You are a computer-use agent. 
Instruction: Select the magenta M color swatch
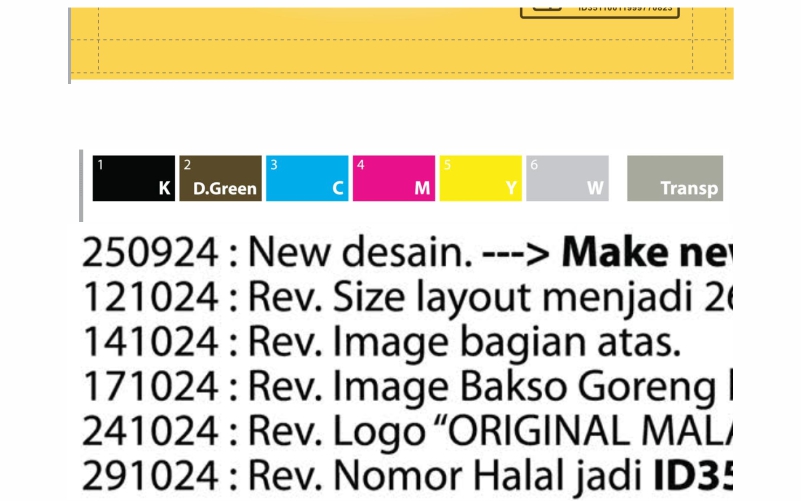(x=393, y=178)
